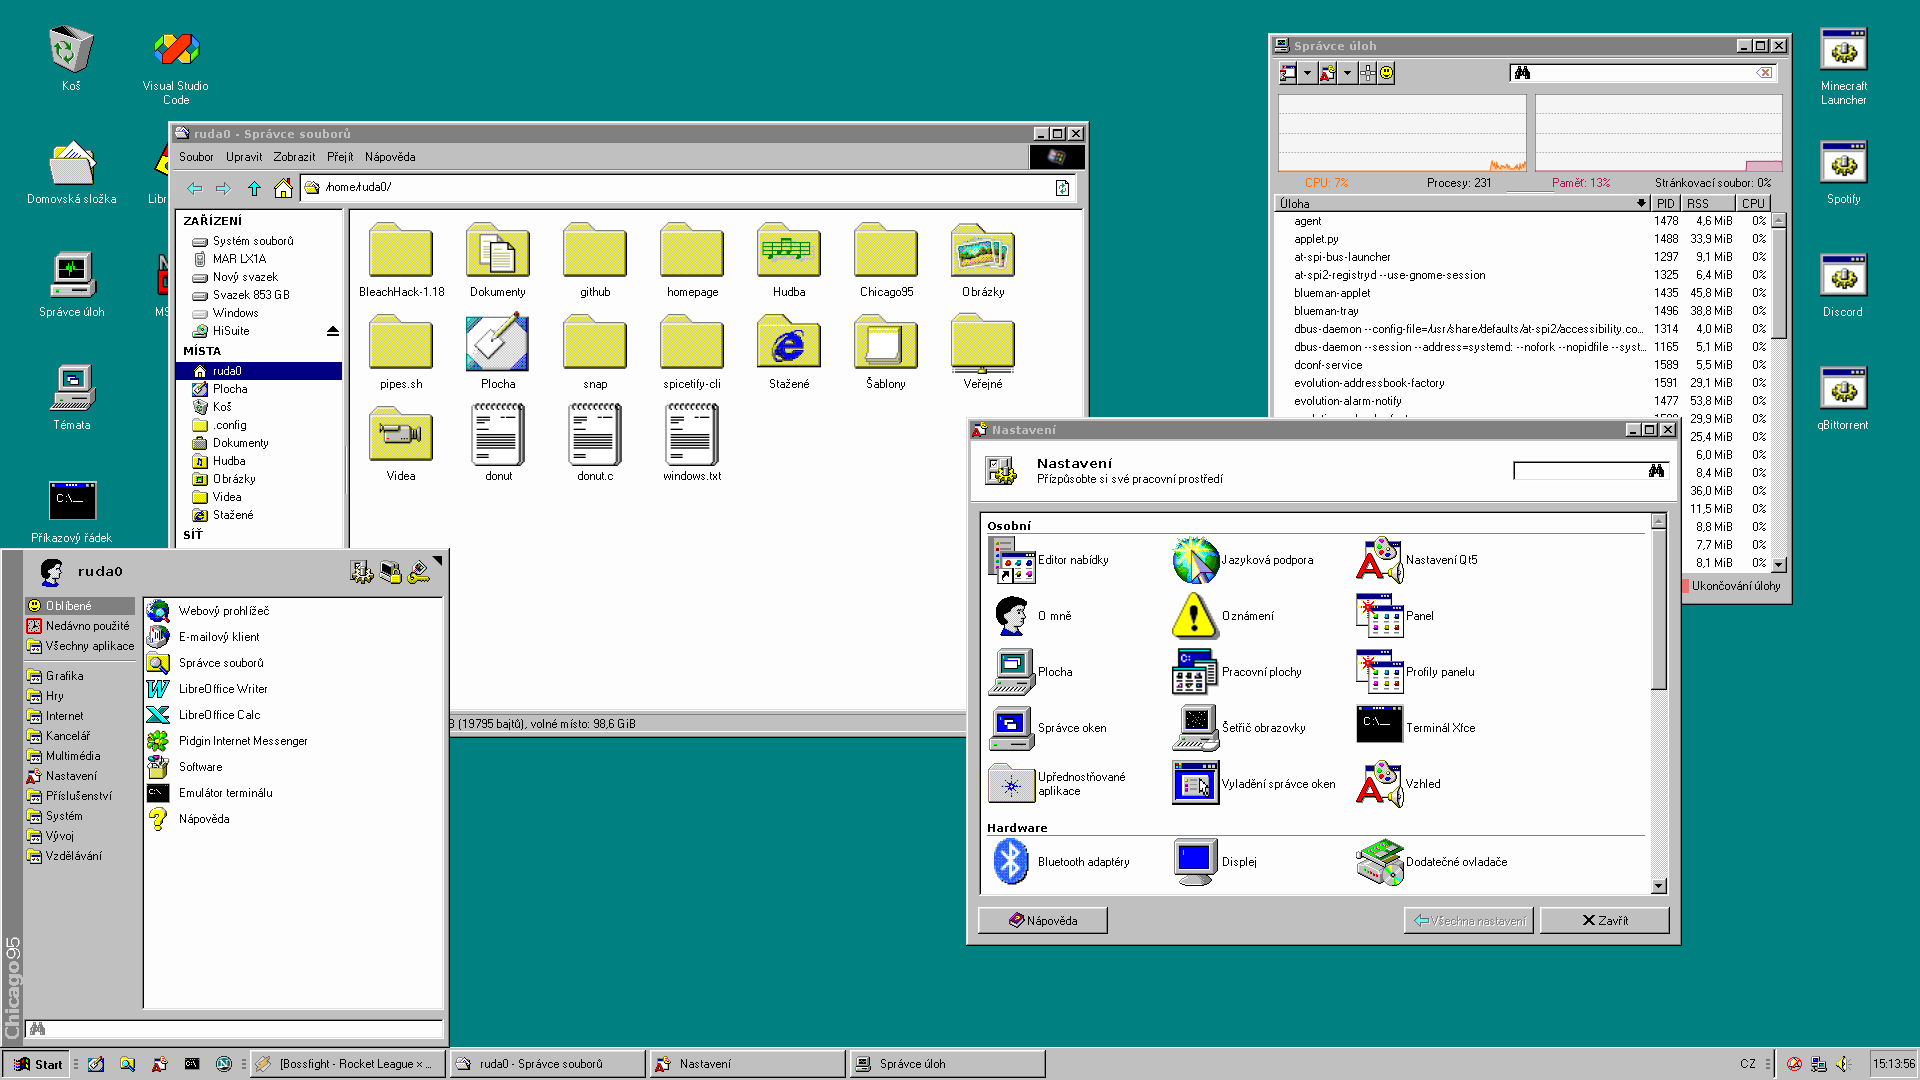Click the lock screen icon in start menu
This screenshot has width=1920, height=1080.
click(x=390, y=572)
